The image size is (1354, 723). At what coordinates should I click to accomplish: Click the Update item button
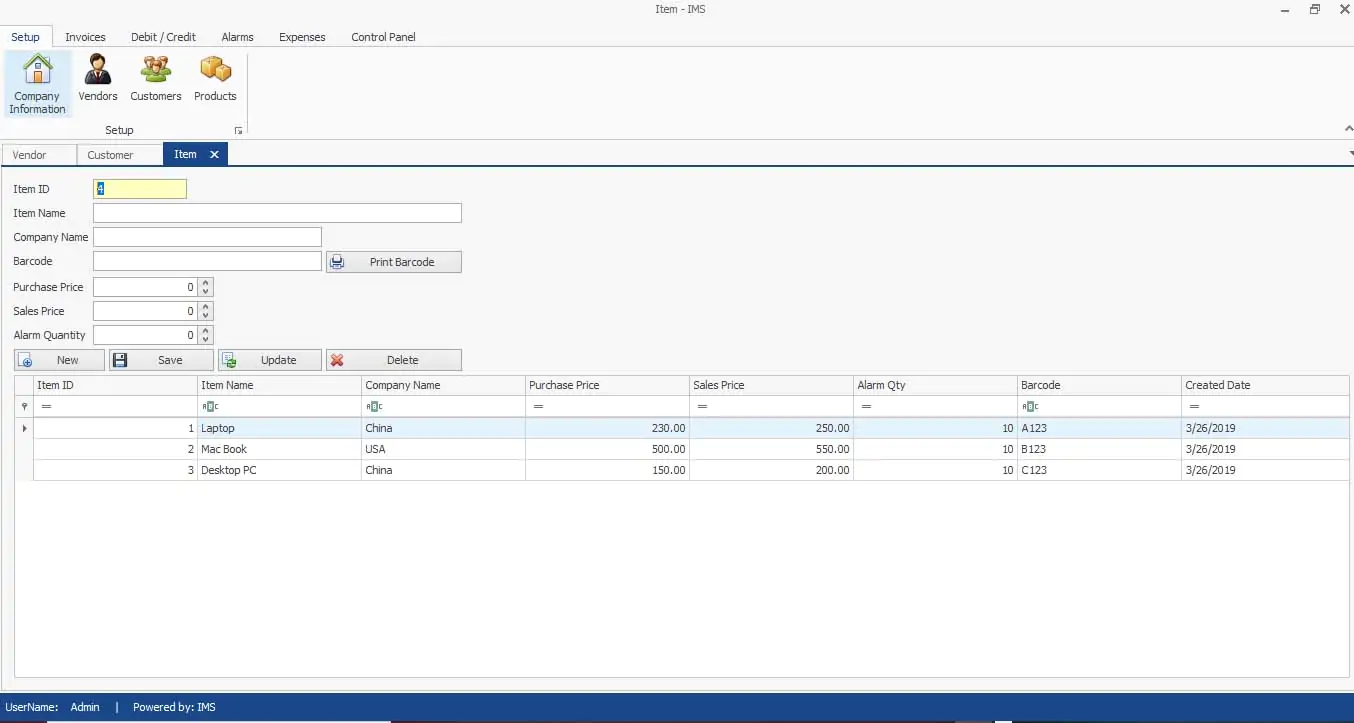click(x=270, y=360)
